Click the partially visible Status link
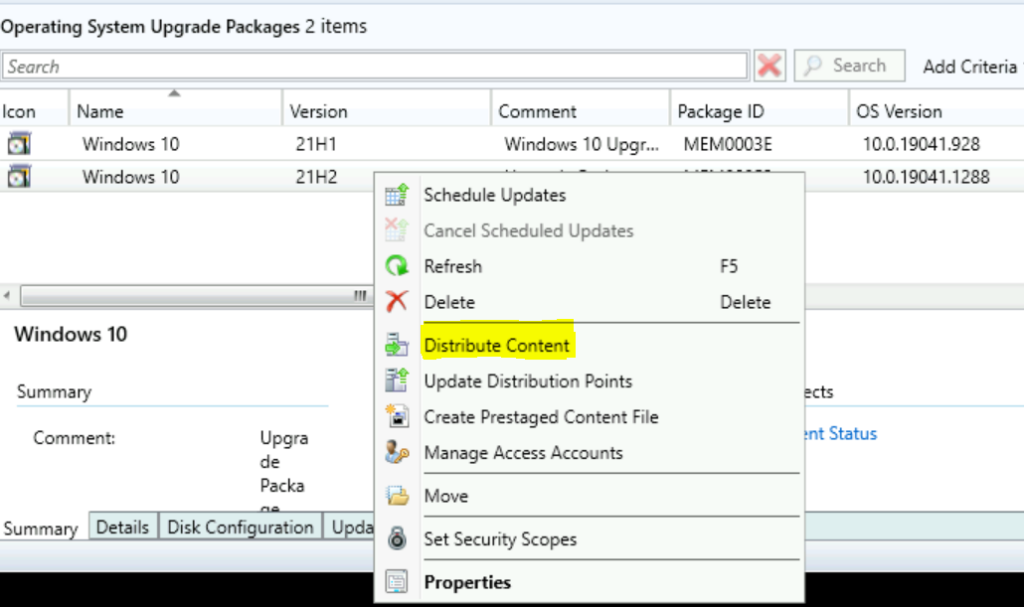This screenshot has height=607, width=1024. (x=841, y=433)
